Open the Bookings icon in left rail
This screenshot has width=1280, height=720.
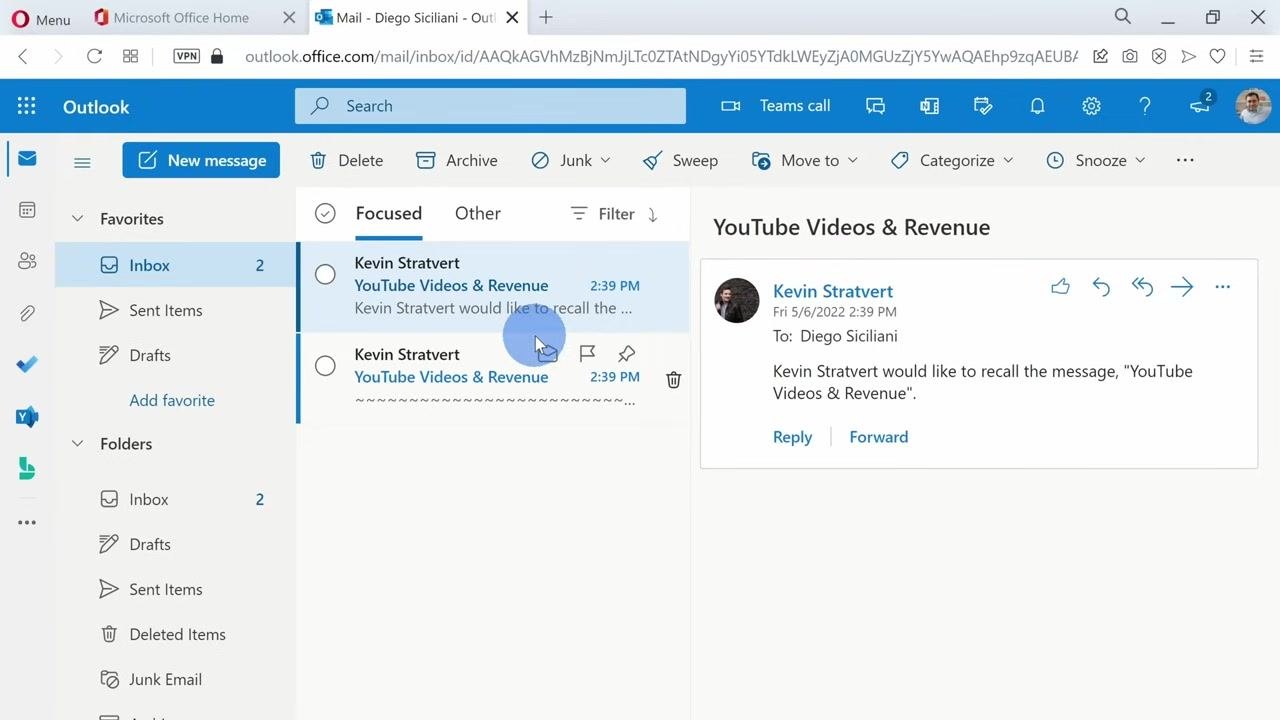click(x=27, y=469)
